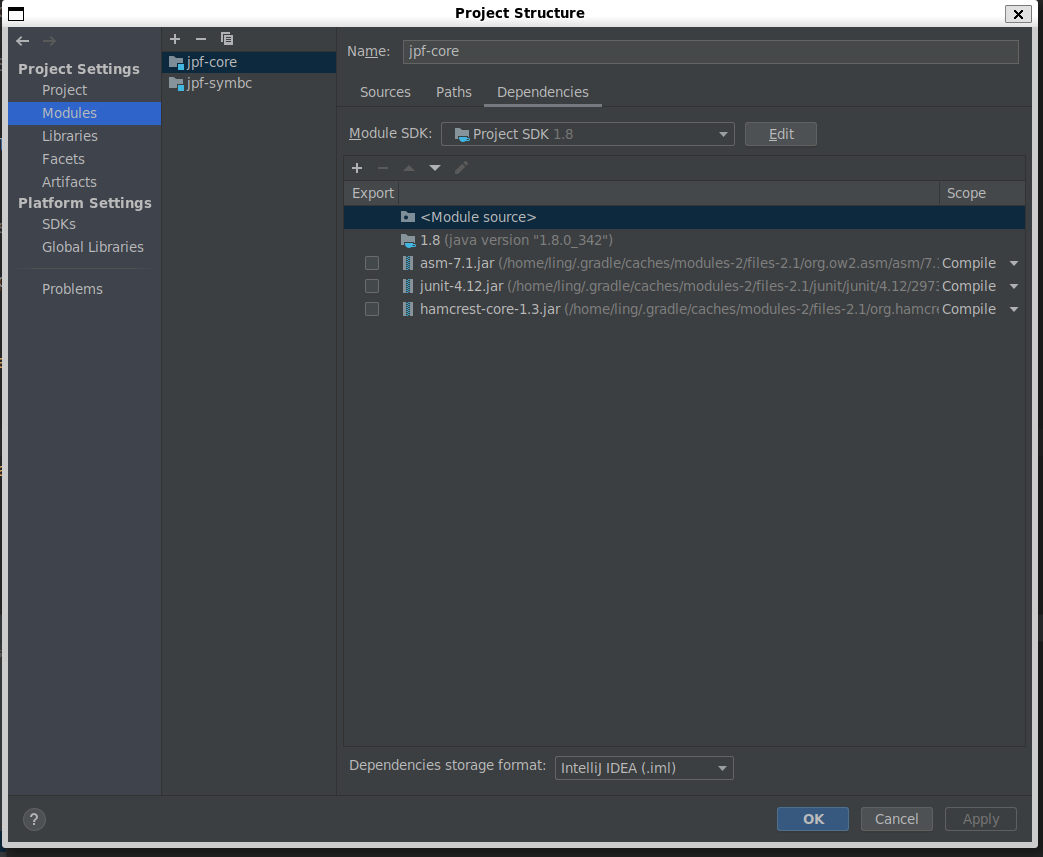Check export box for hamcrest-core-1.3.jar

coord(372,309)
